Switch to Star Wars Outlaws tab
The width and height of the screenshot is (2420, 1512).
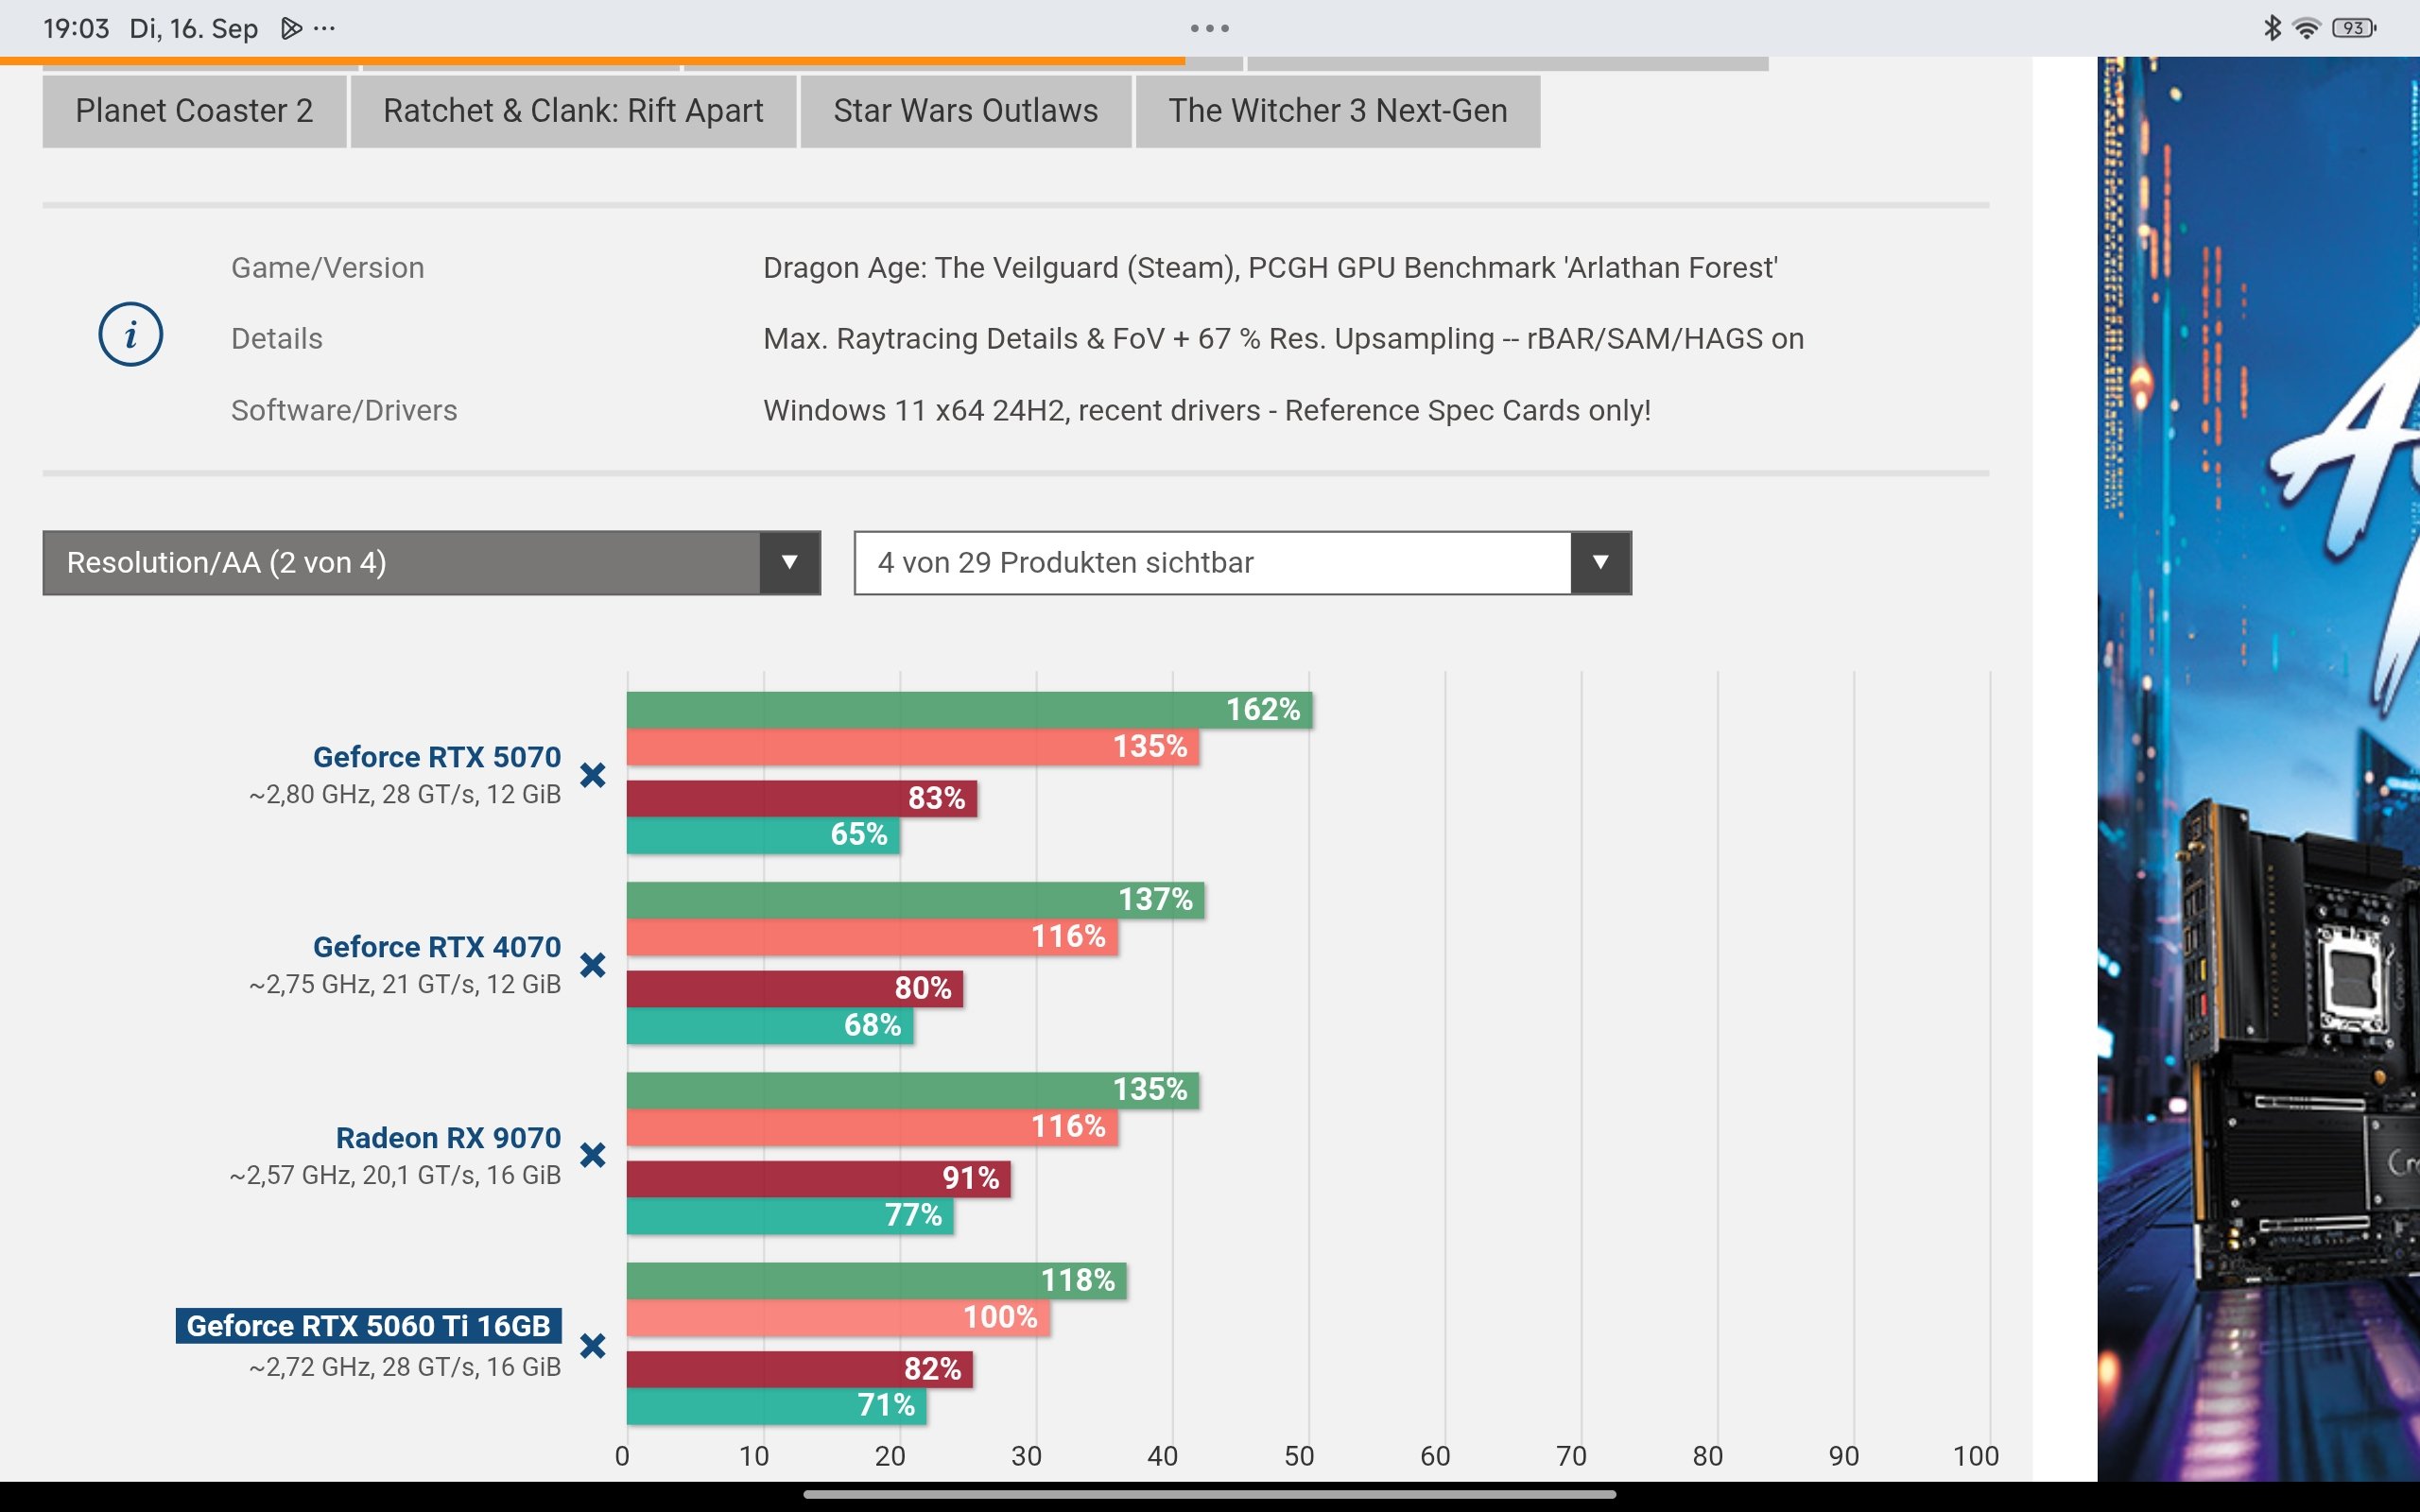tap(965, 111)
